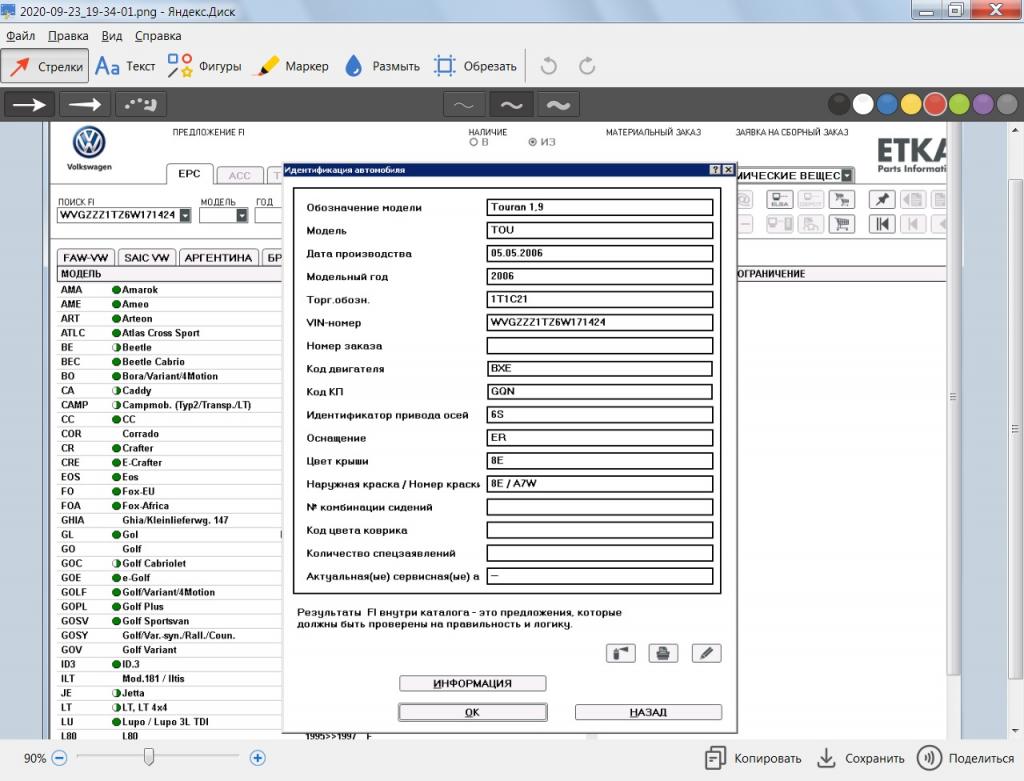Pick the yellow color swatch

coord(911,104)
